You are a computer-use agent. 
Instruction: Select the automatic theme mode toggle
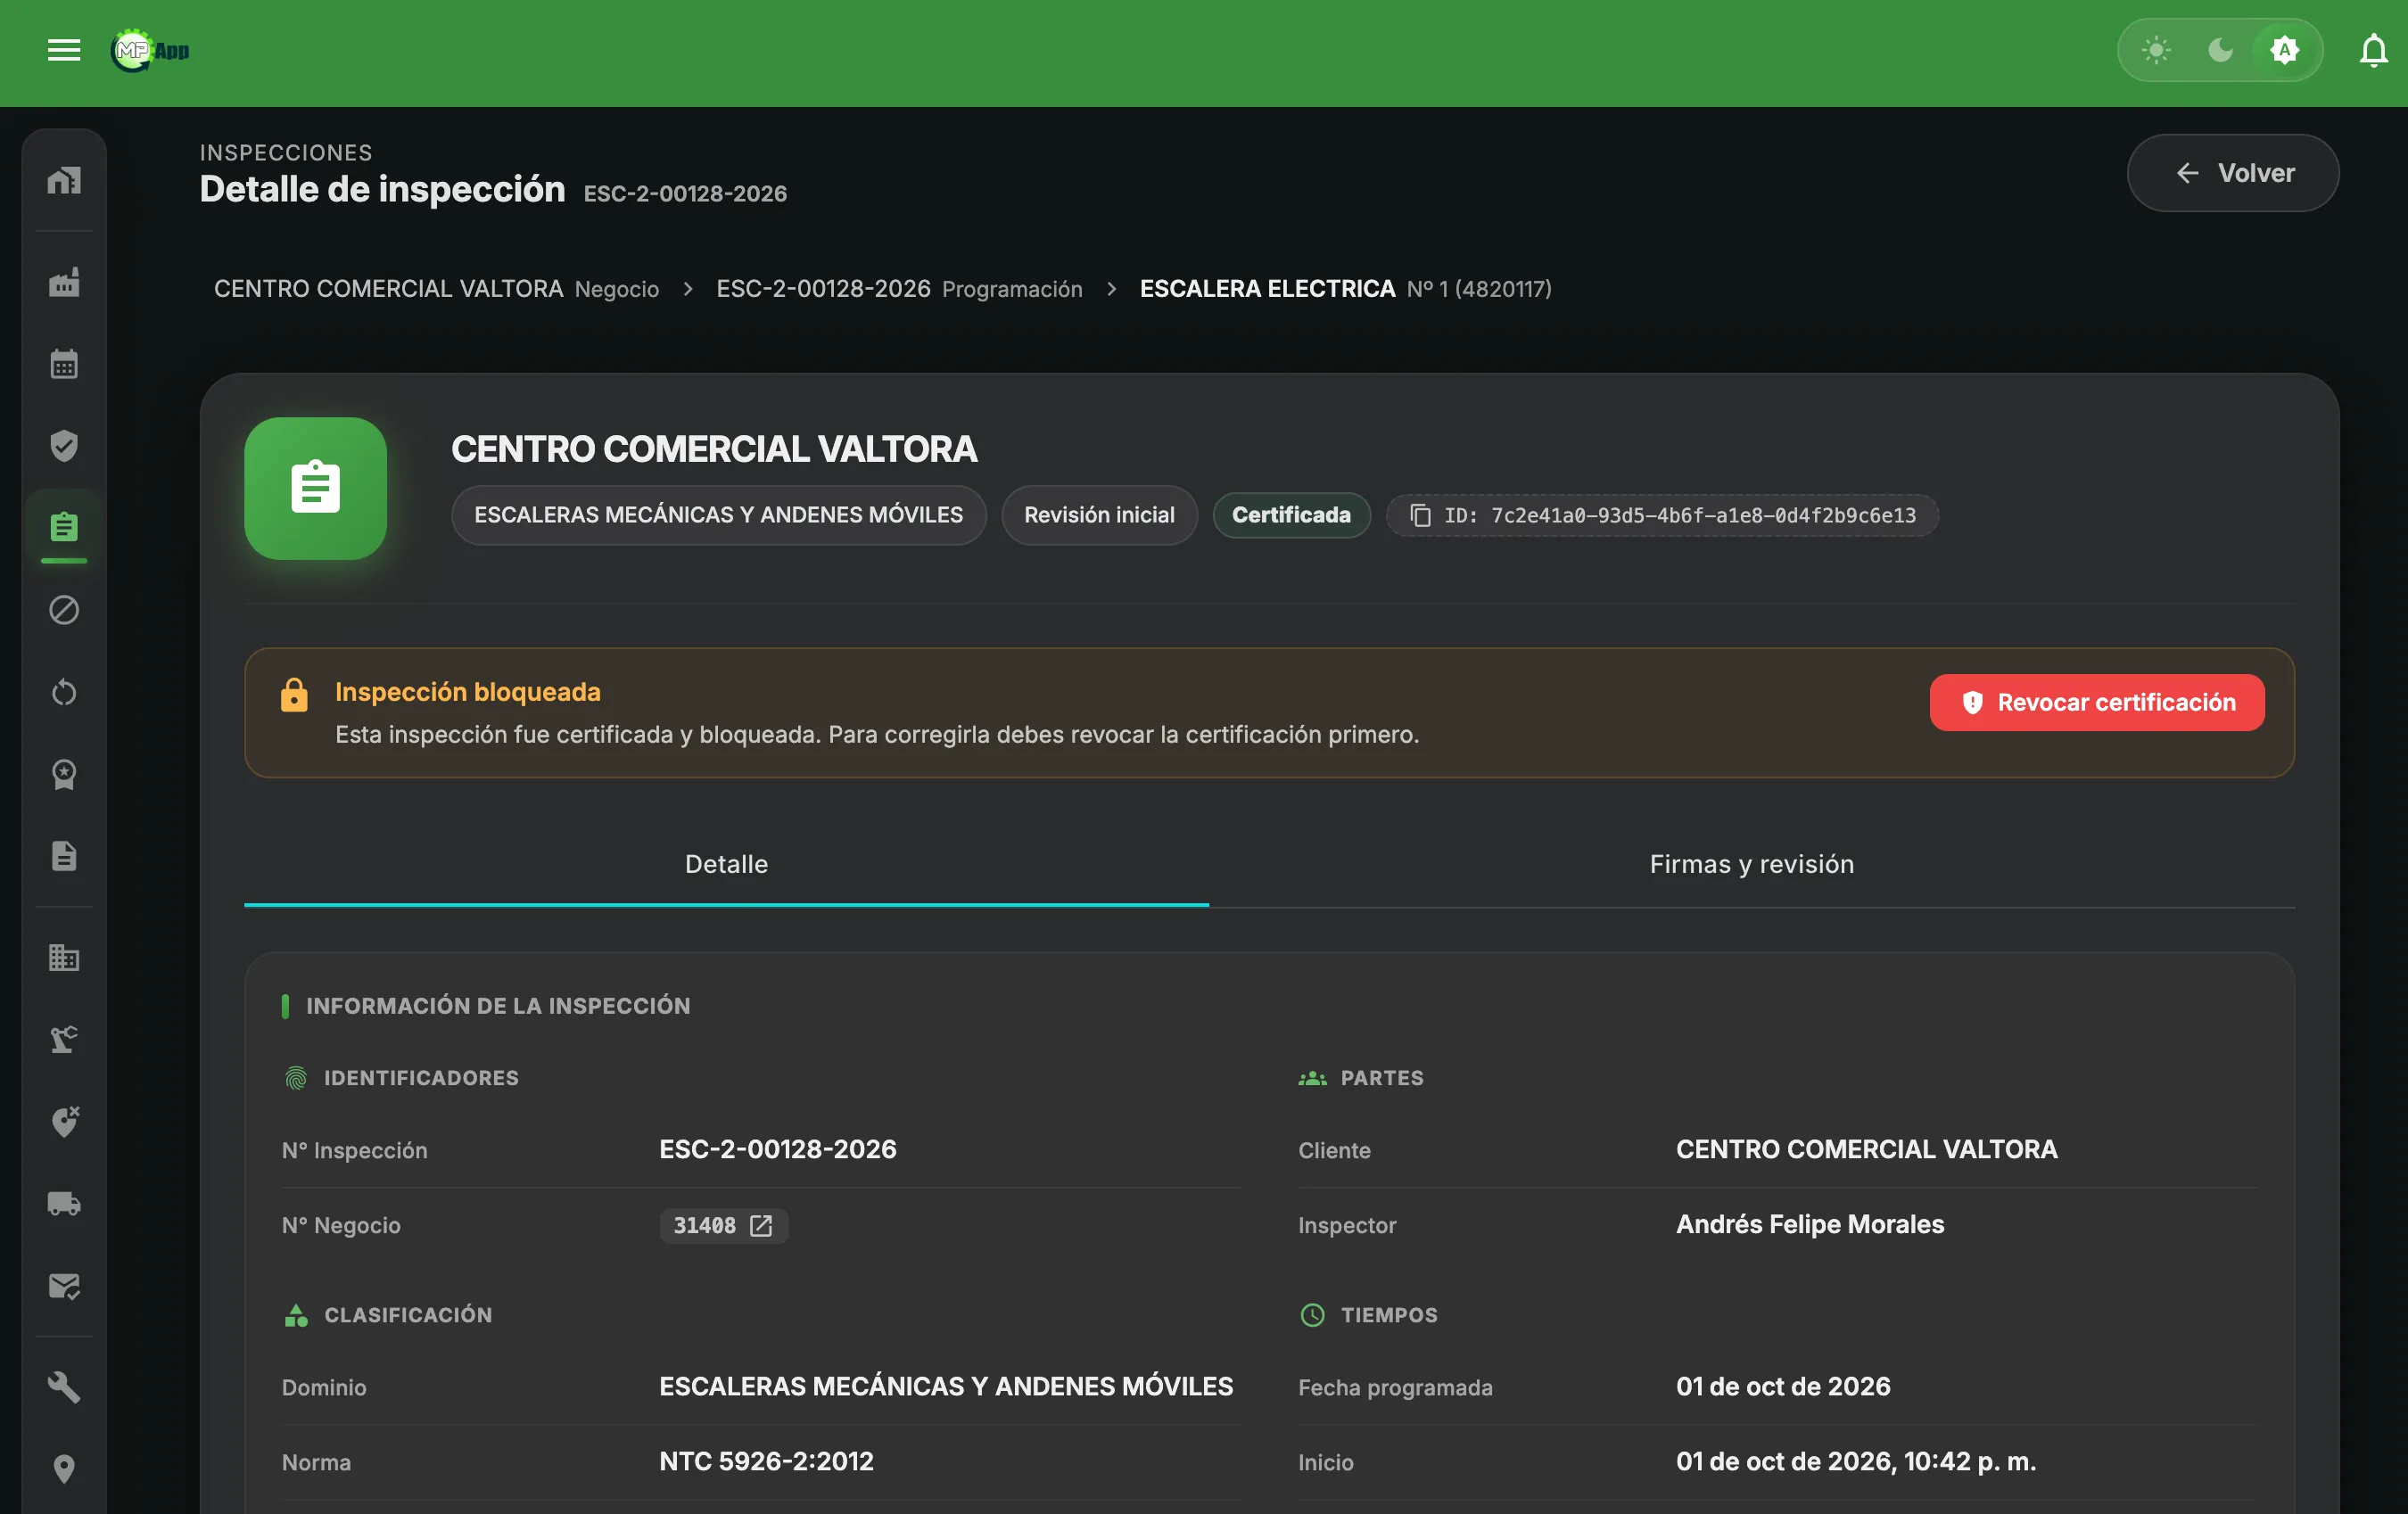(2284, 50)
